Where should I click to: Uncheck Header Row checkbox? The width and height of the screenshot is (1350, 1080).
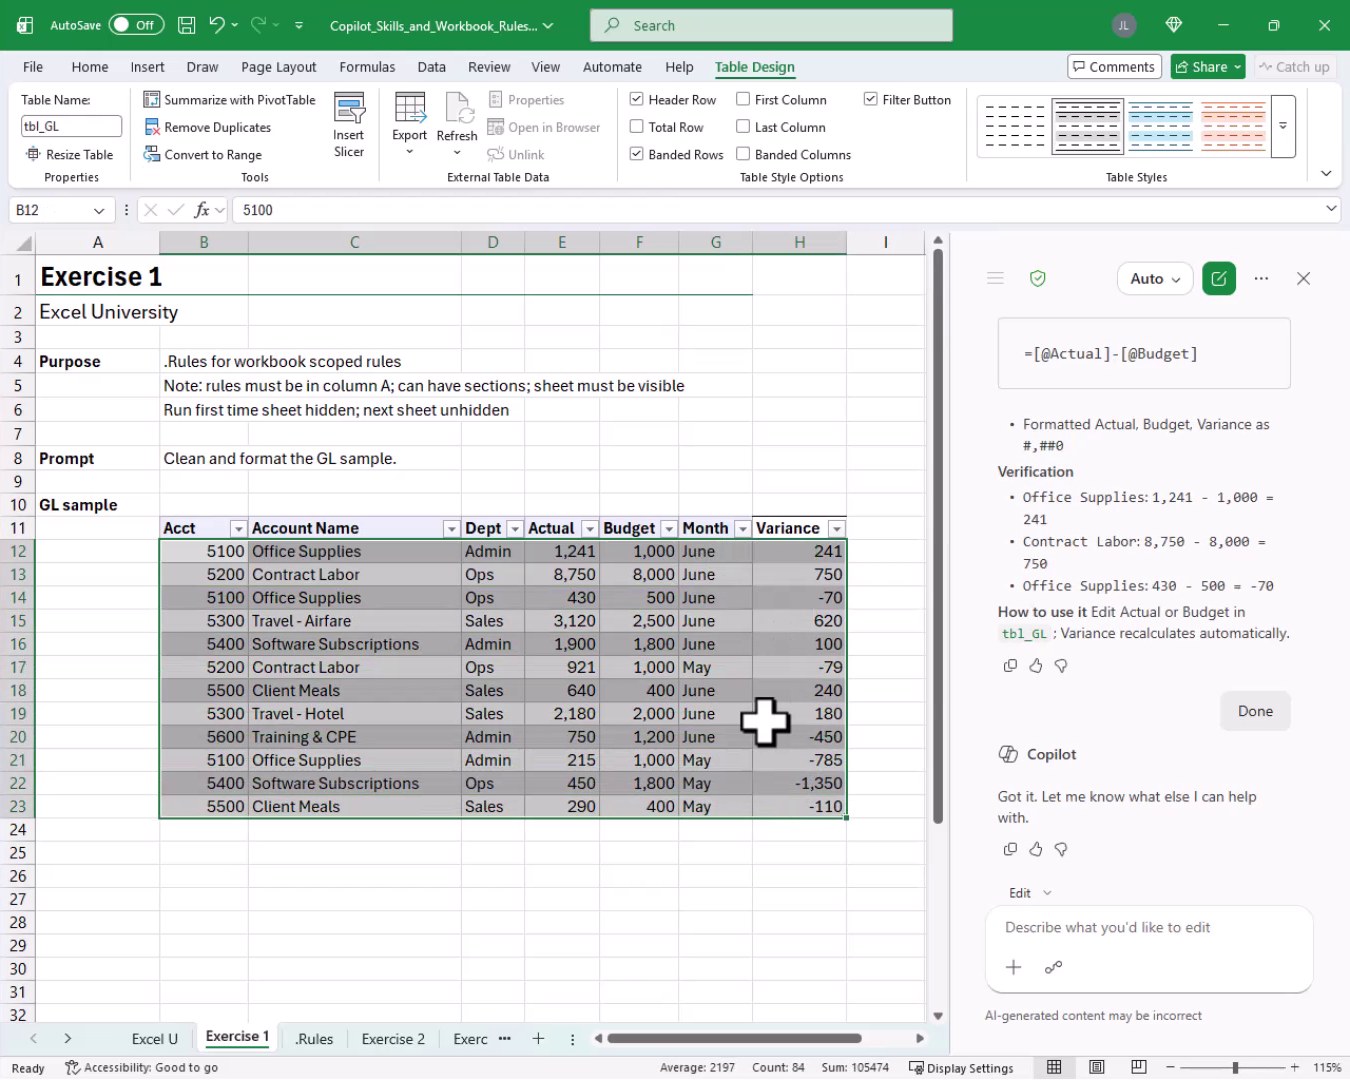636,99
